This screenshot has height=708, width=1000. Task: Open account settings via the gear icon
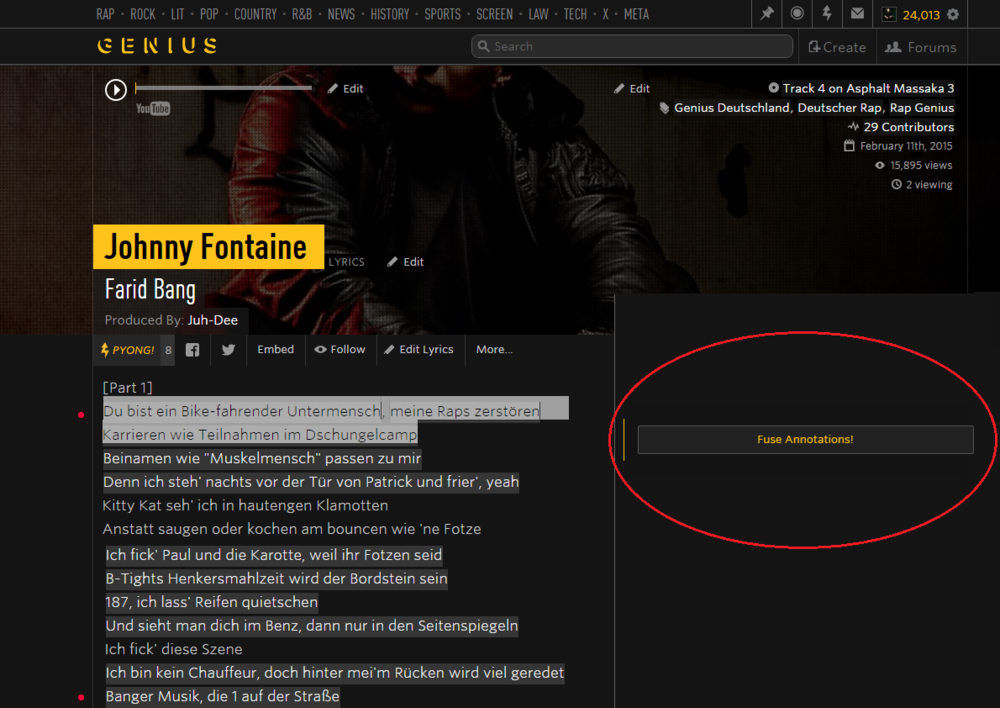[953, 13]
